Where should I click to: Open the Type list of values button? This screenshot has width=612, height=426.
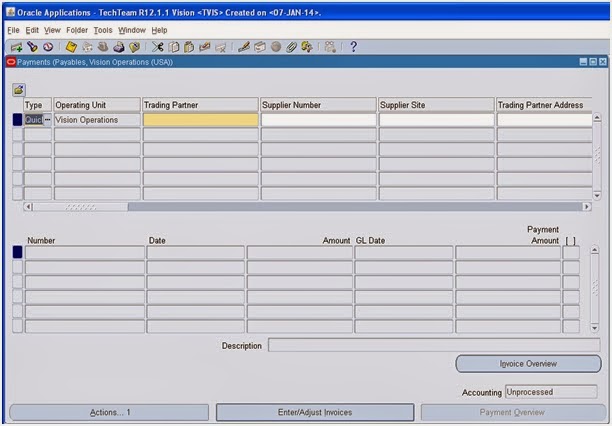click(x=47, y=120)
